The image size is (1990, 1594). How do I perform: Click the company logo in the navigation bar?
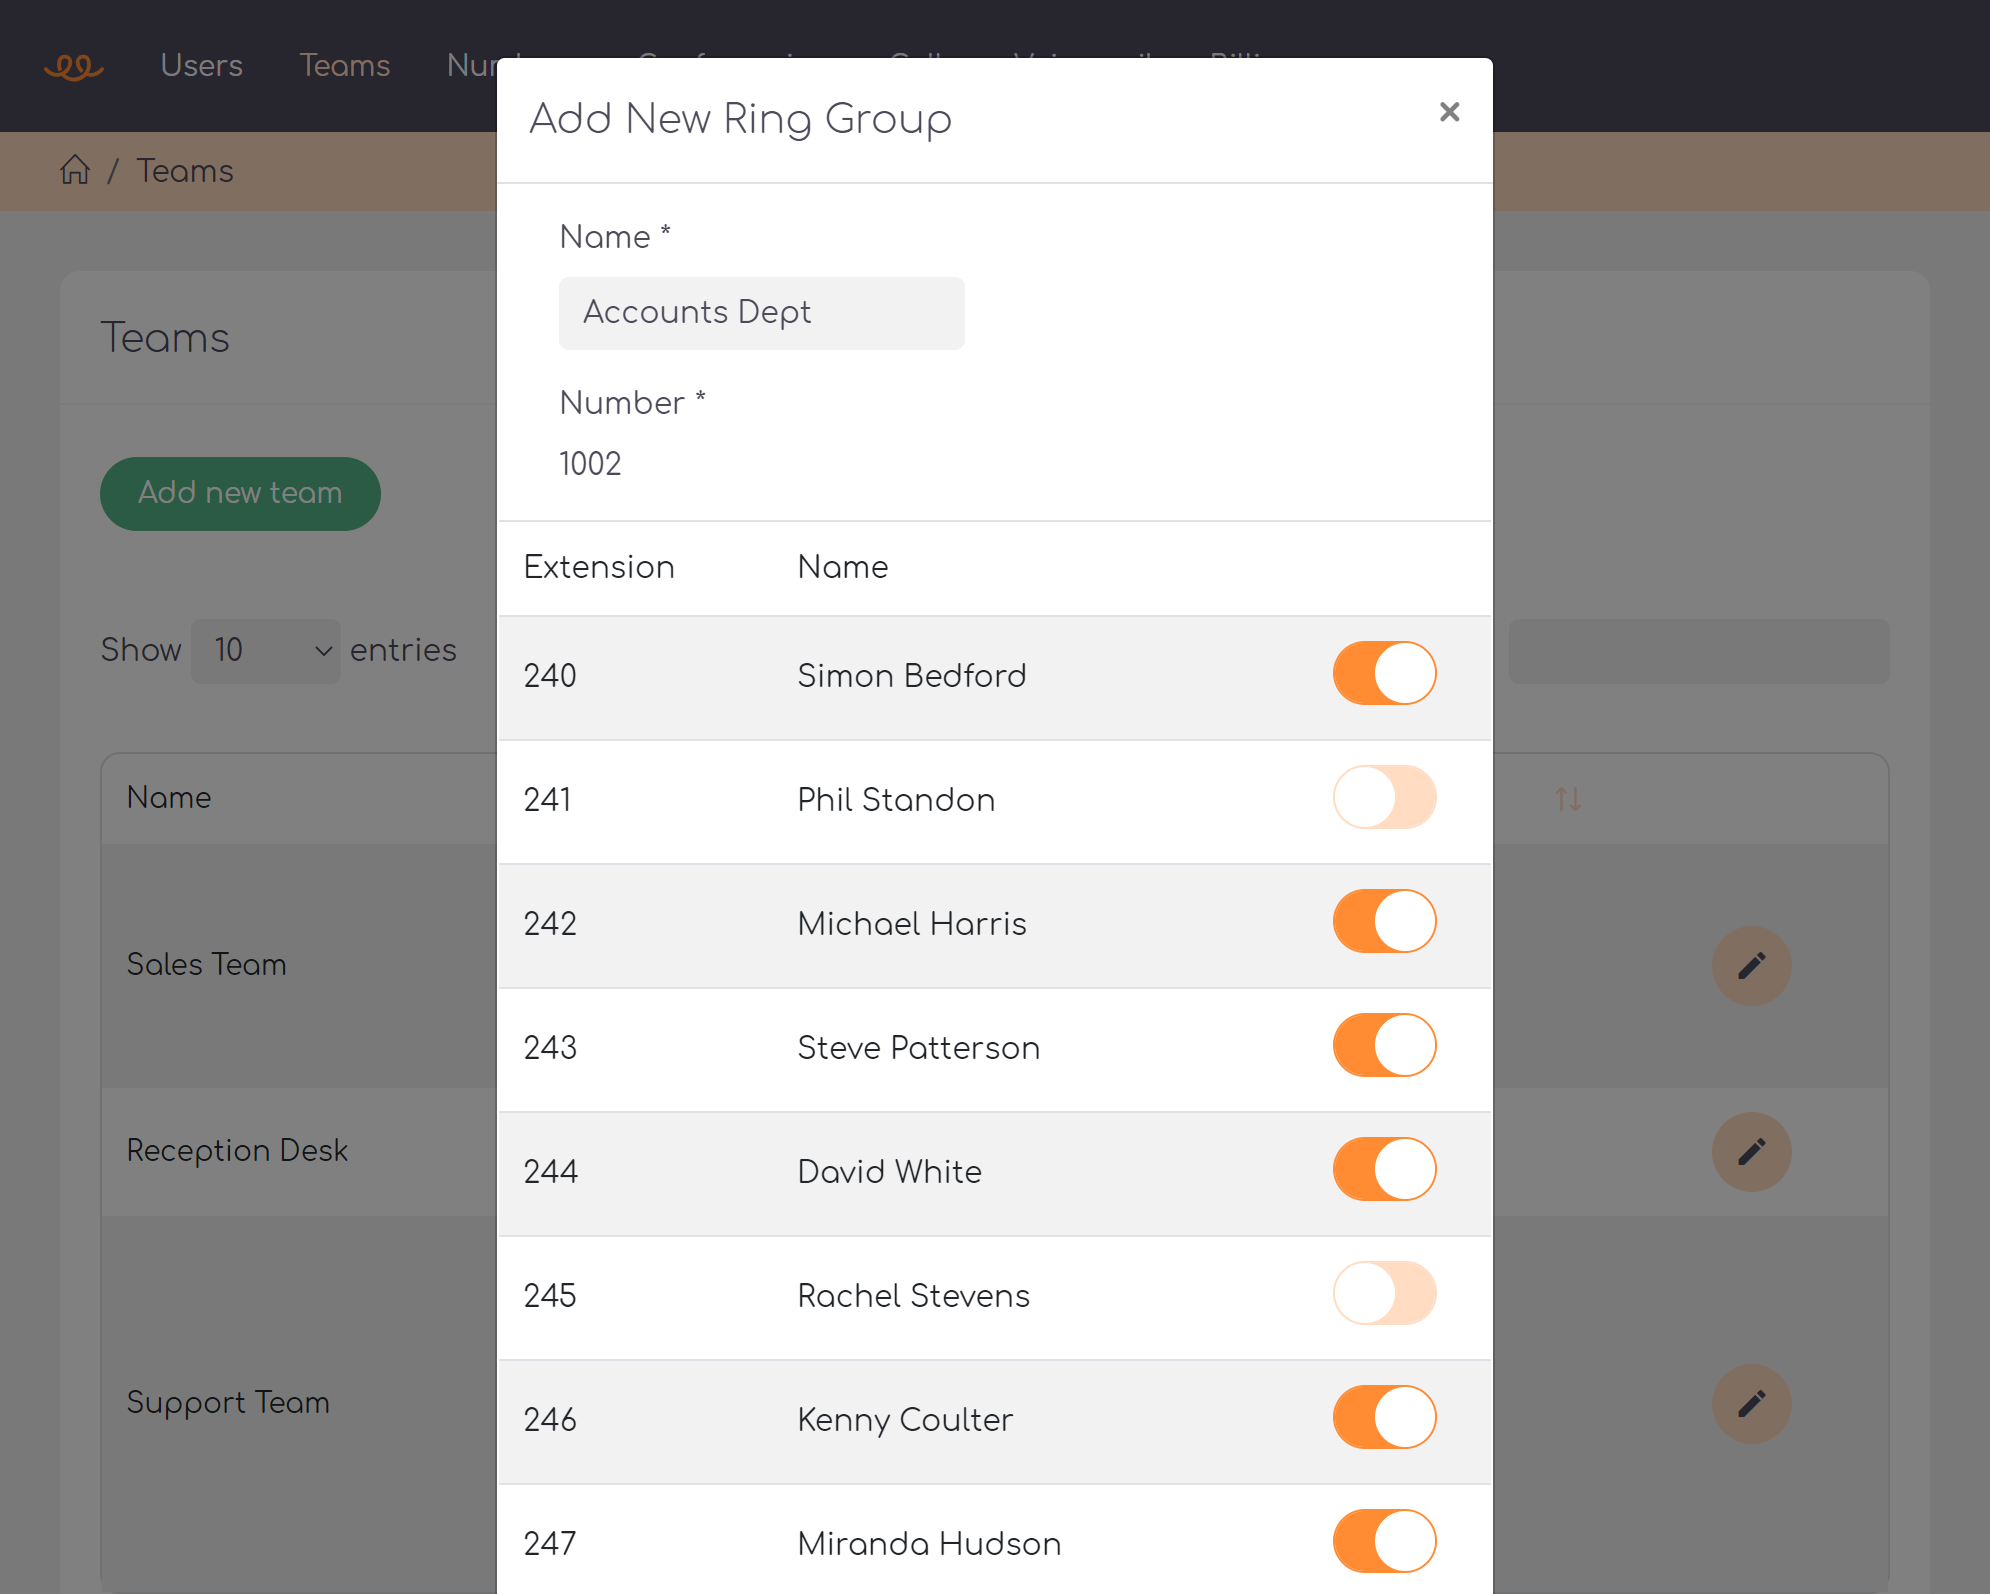[75, 65]
